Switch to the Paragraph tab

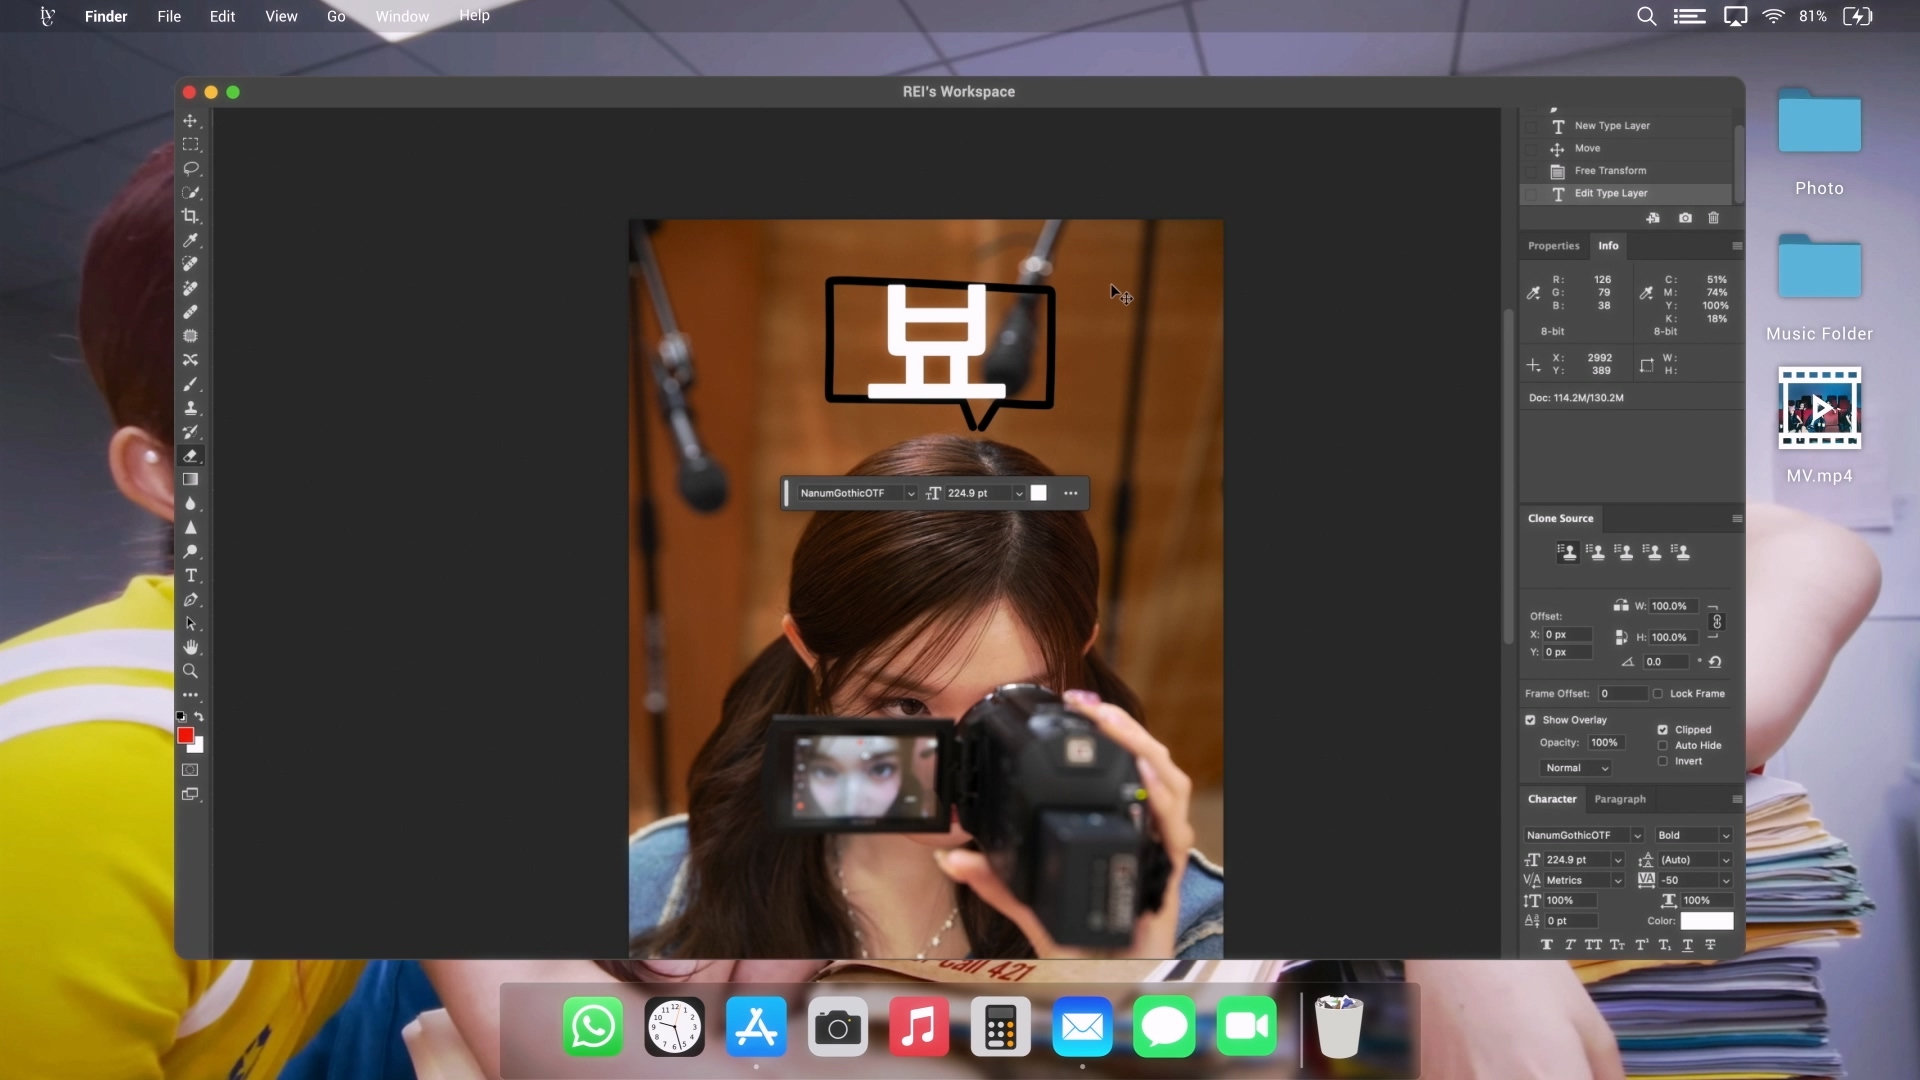tap(1620, 800)
